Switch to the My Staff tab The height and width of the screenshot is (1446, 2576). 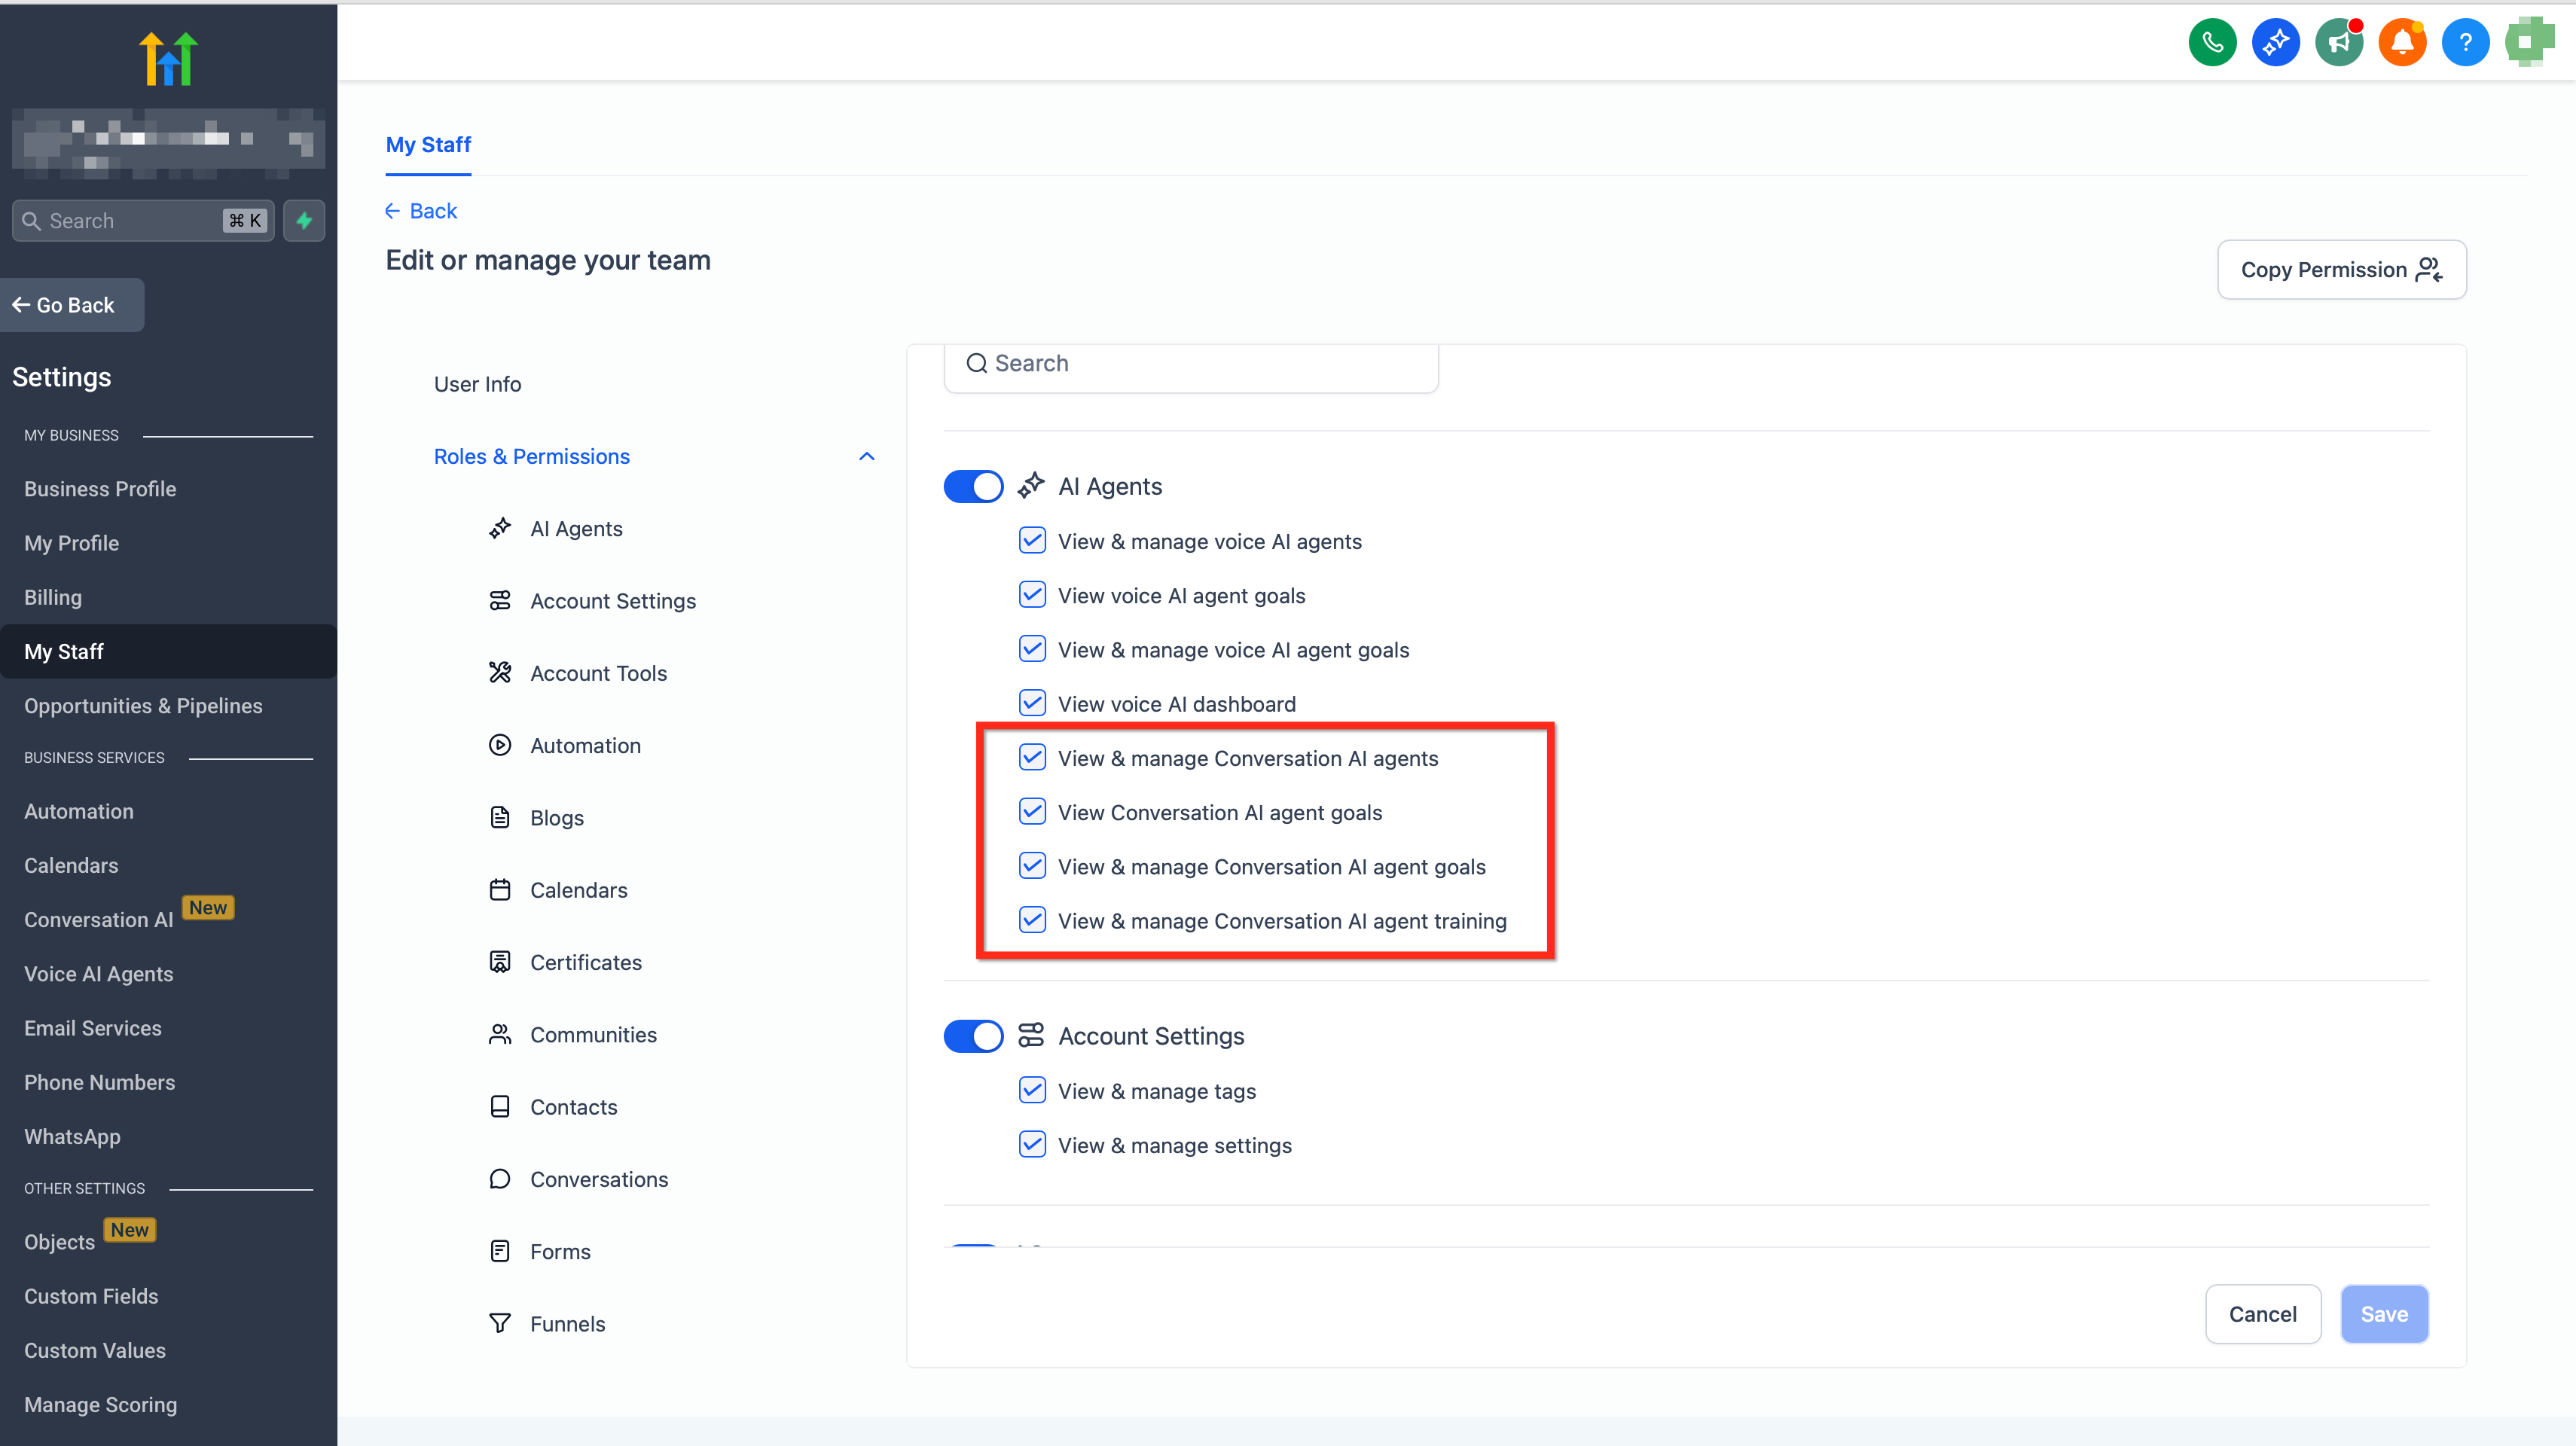point(428,145)
